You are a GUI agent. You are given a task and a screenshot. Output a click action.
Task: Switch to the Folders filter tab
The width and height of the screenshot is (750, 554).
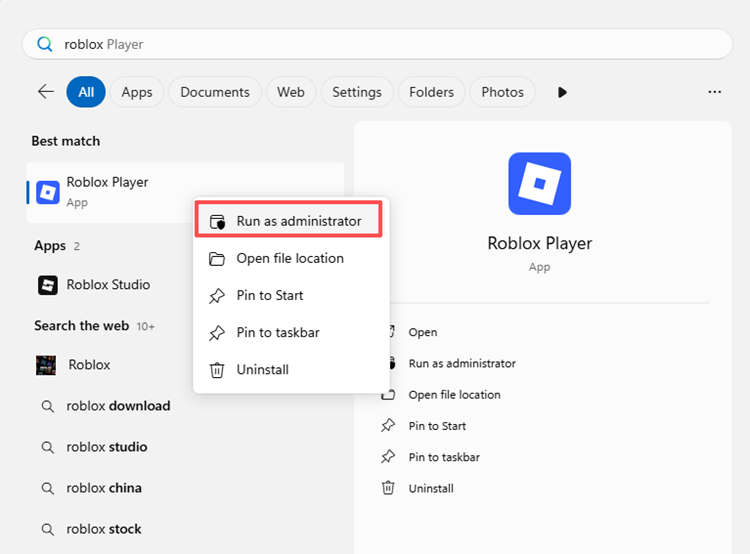click(431, 92)
